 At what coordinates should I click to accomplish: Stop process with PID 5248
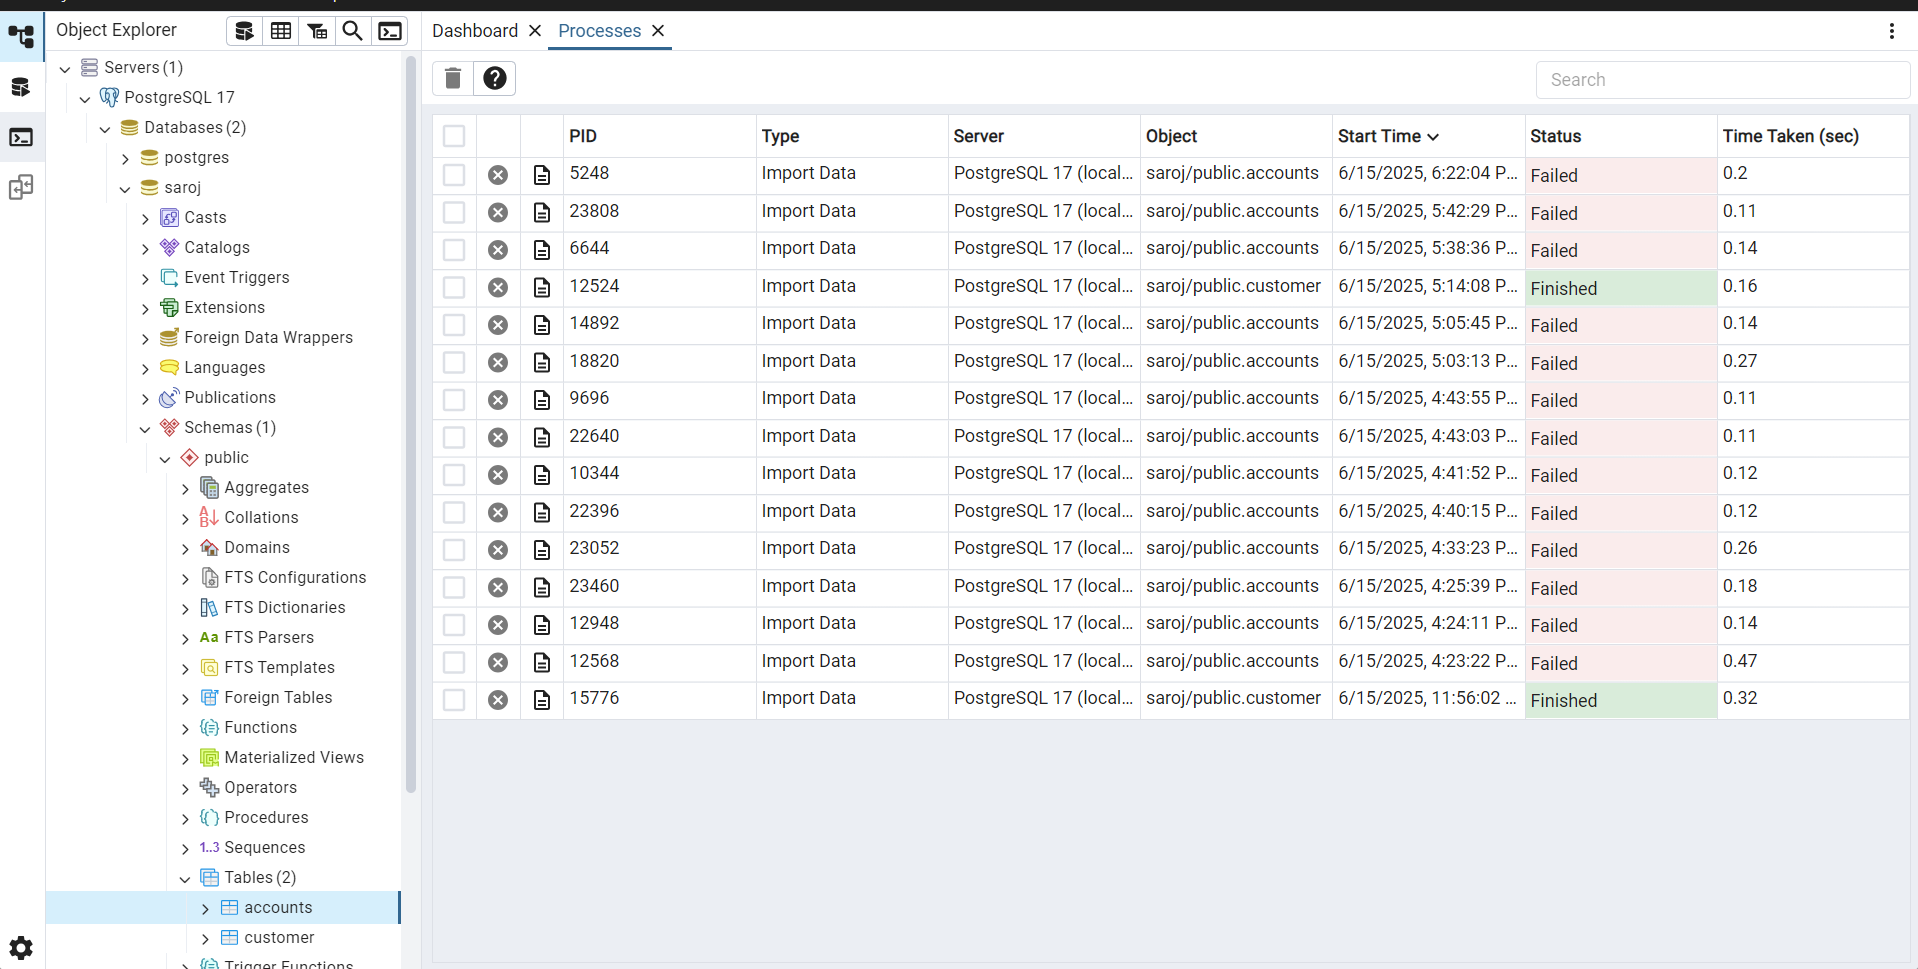point(498,175)
